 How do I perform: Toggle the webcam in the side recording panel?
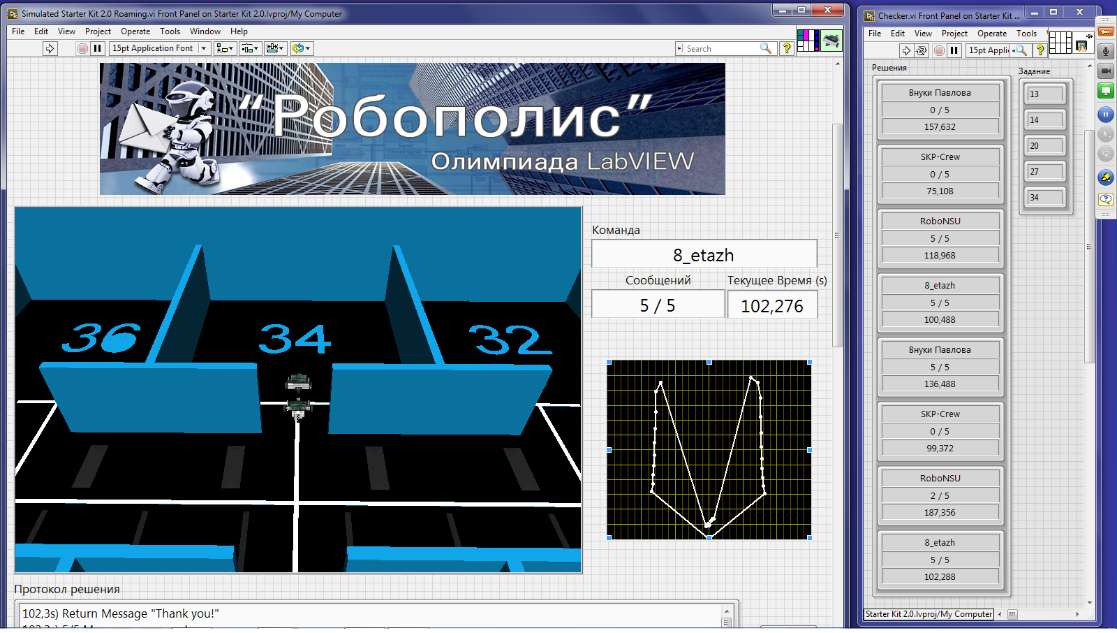click(x=1106, y=71)
